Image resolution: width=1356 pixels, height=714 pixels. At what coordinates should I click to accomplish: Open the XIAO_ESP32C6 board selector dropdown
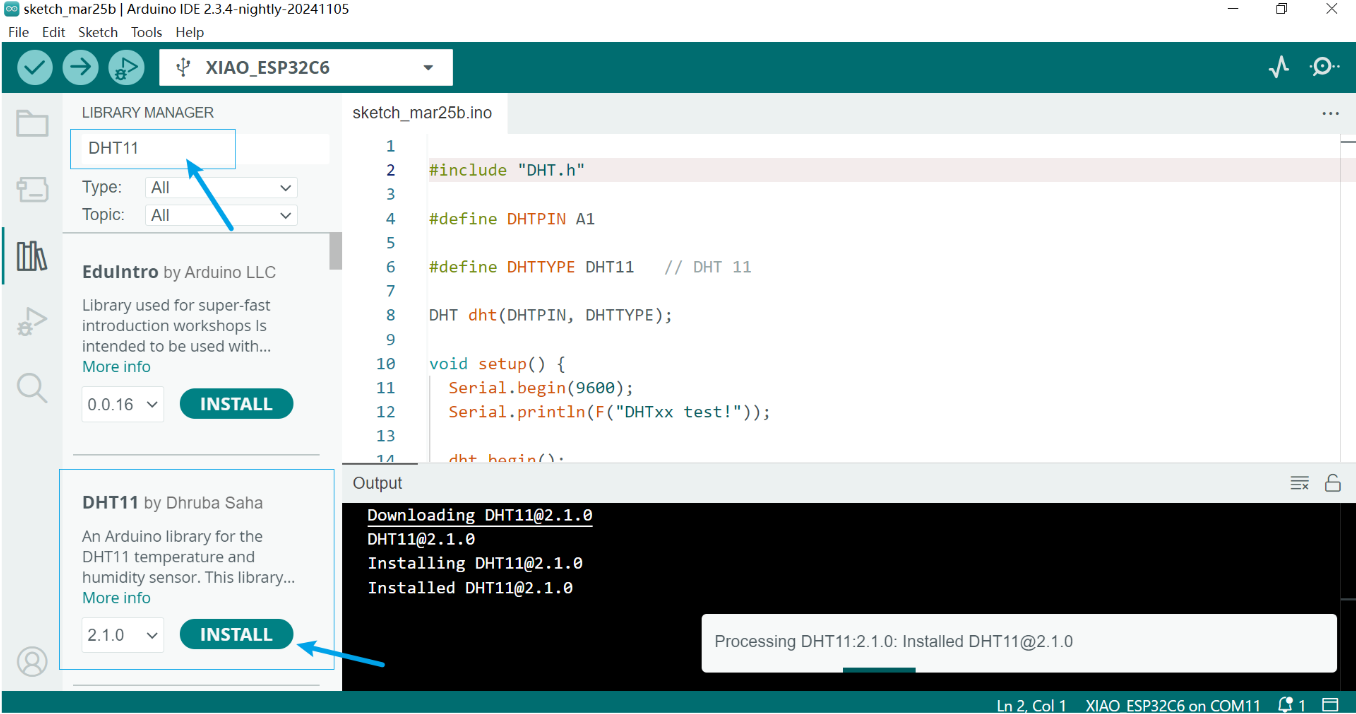click(x=306, y=68)
